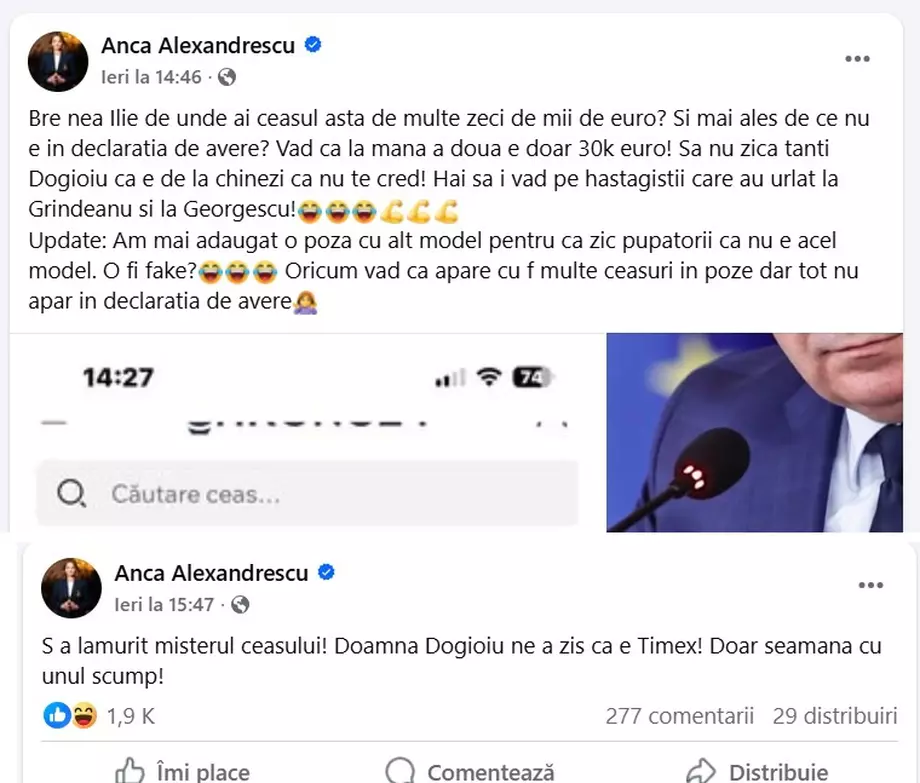The height and width of the screenshot is (783, 920).
Task: Click the globe privacy icon beside 14:46
Action: [x=227, y=77]
